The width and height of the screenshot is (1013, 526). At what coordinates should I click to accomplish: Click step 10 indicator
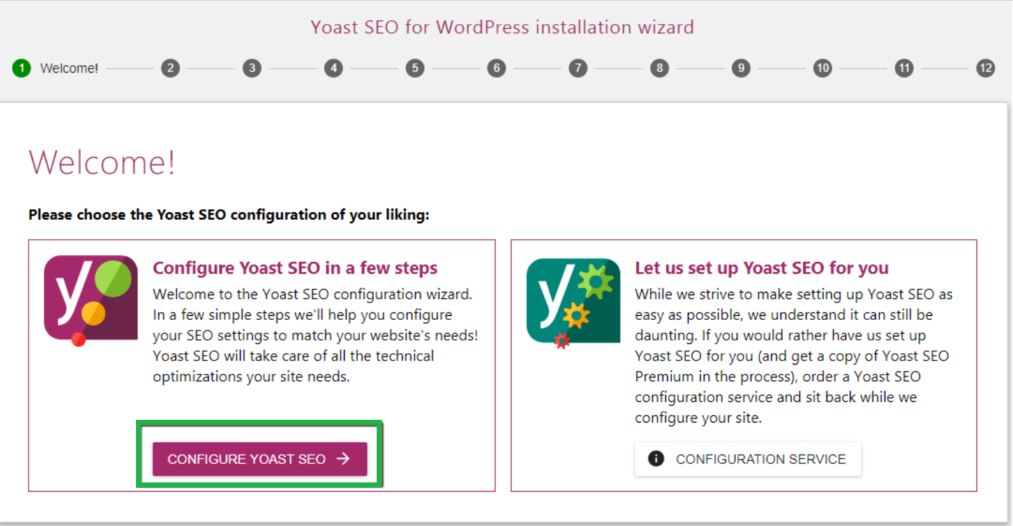(x=822, y=68)
